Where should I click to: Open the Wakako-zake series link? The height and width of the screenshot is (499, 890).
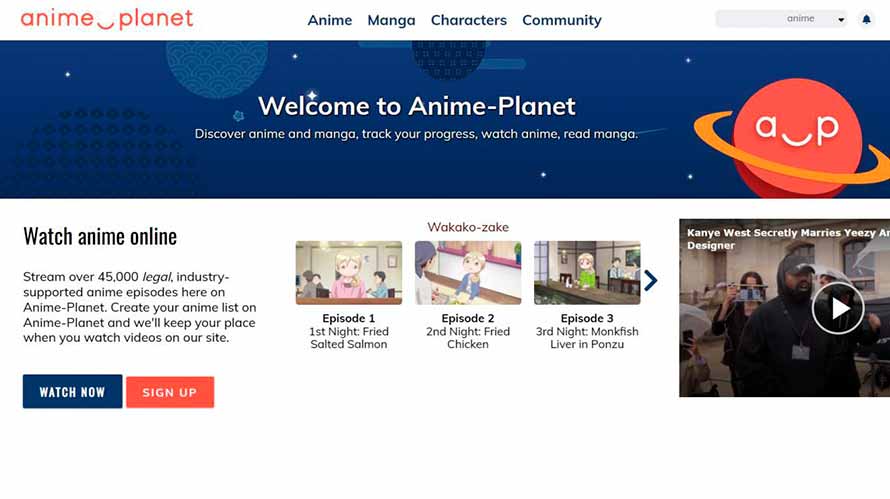pos(468,227)
